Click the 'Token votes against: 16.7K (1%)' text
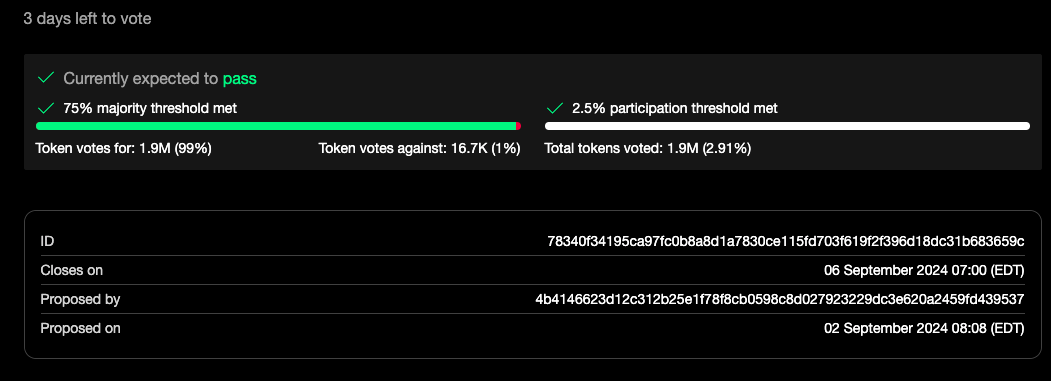Image resolution: width=1051 pixels, height=381 pixels. tap(420, 149)
